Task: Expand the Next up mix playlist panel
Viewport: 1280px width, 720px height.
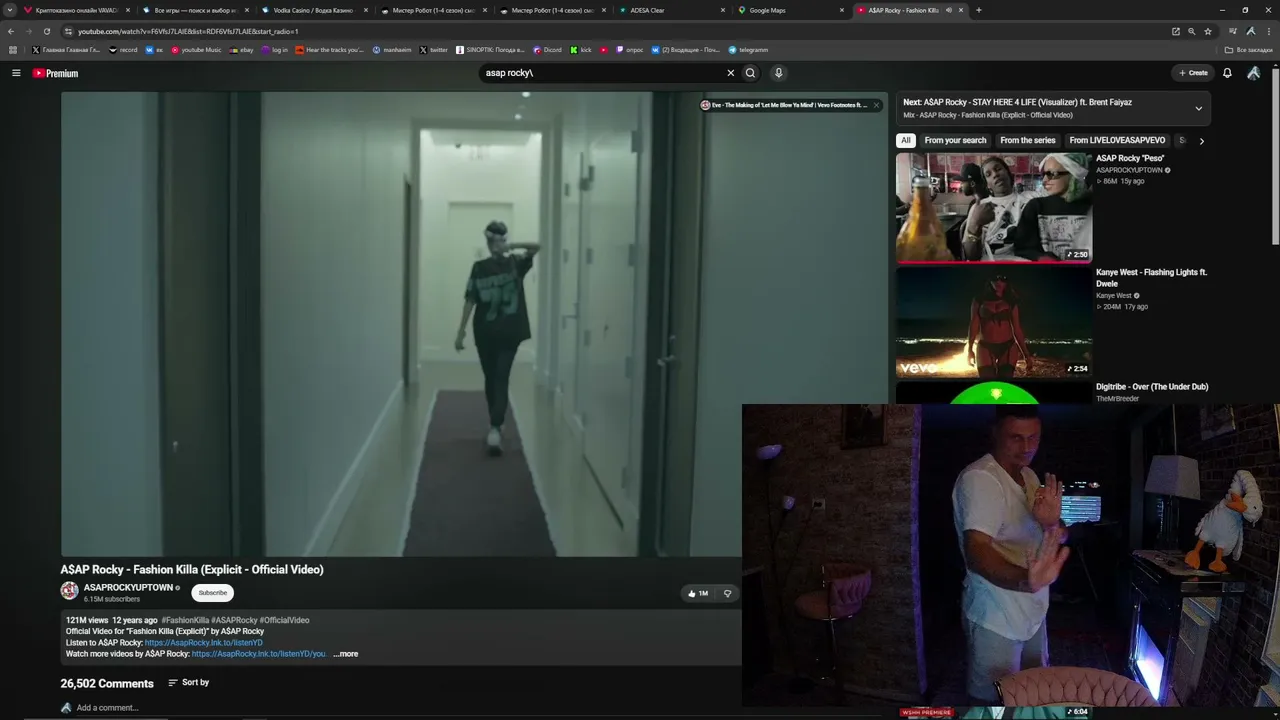Action: tap(1198, 108)
